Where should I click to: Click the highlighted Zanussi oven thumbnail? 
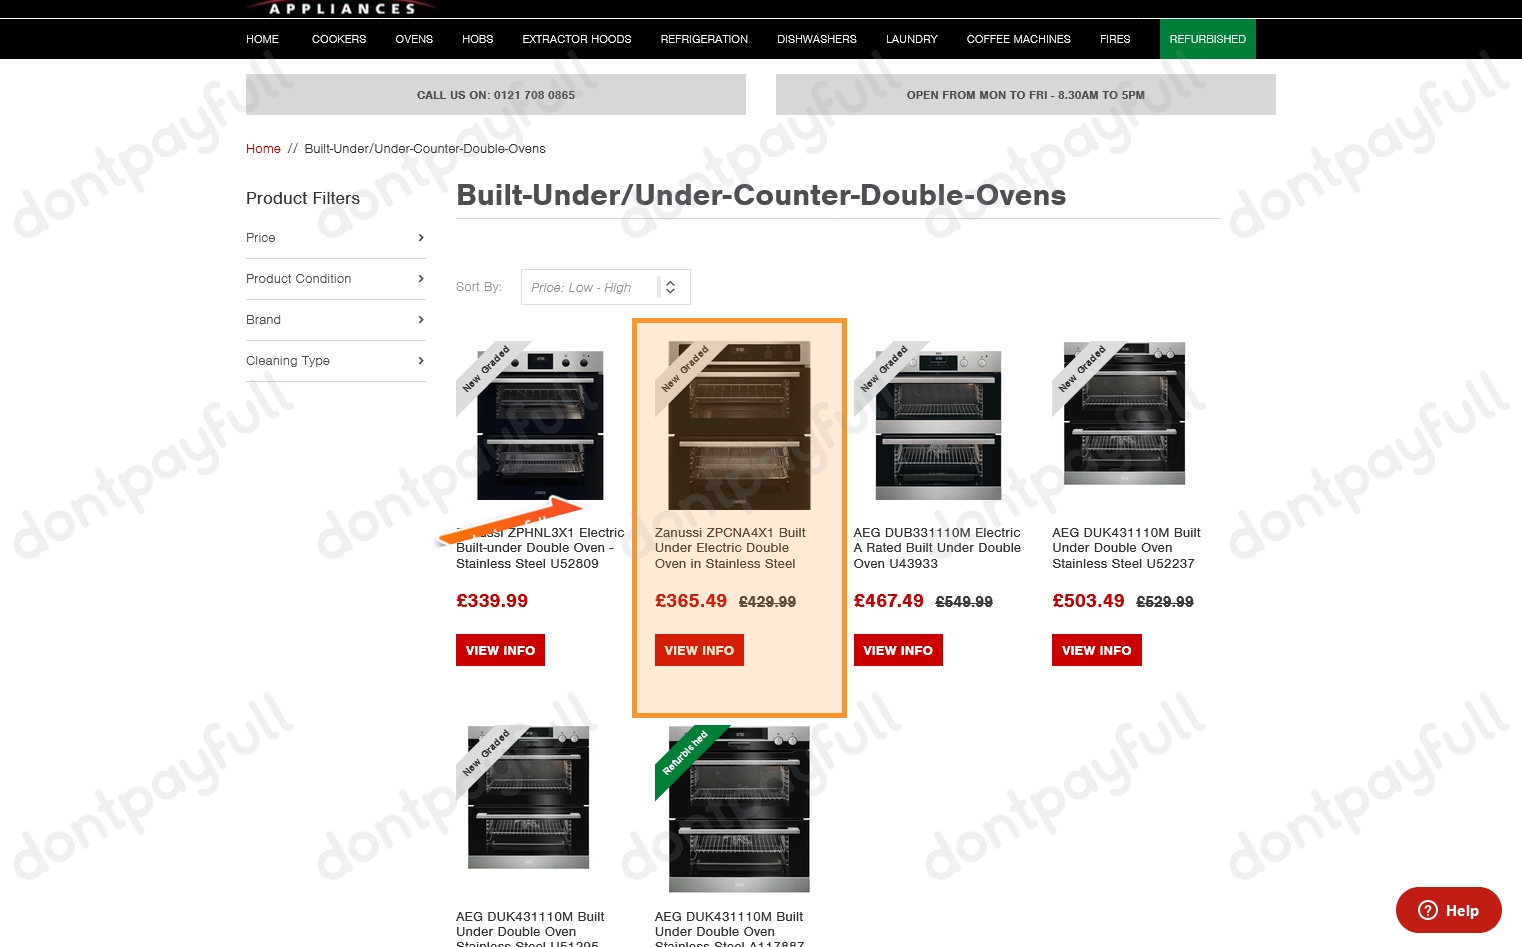tap(739, 425)
